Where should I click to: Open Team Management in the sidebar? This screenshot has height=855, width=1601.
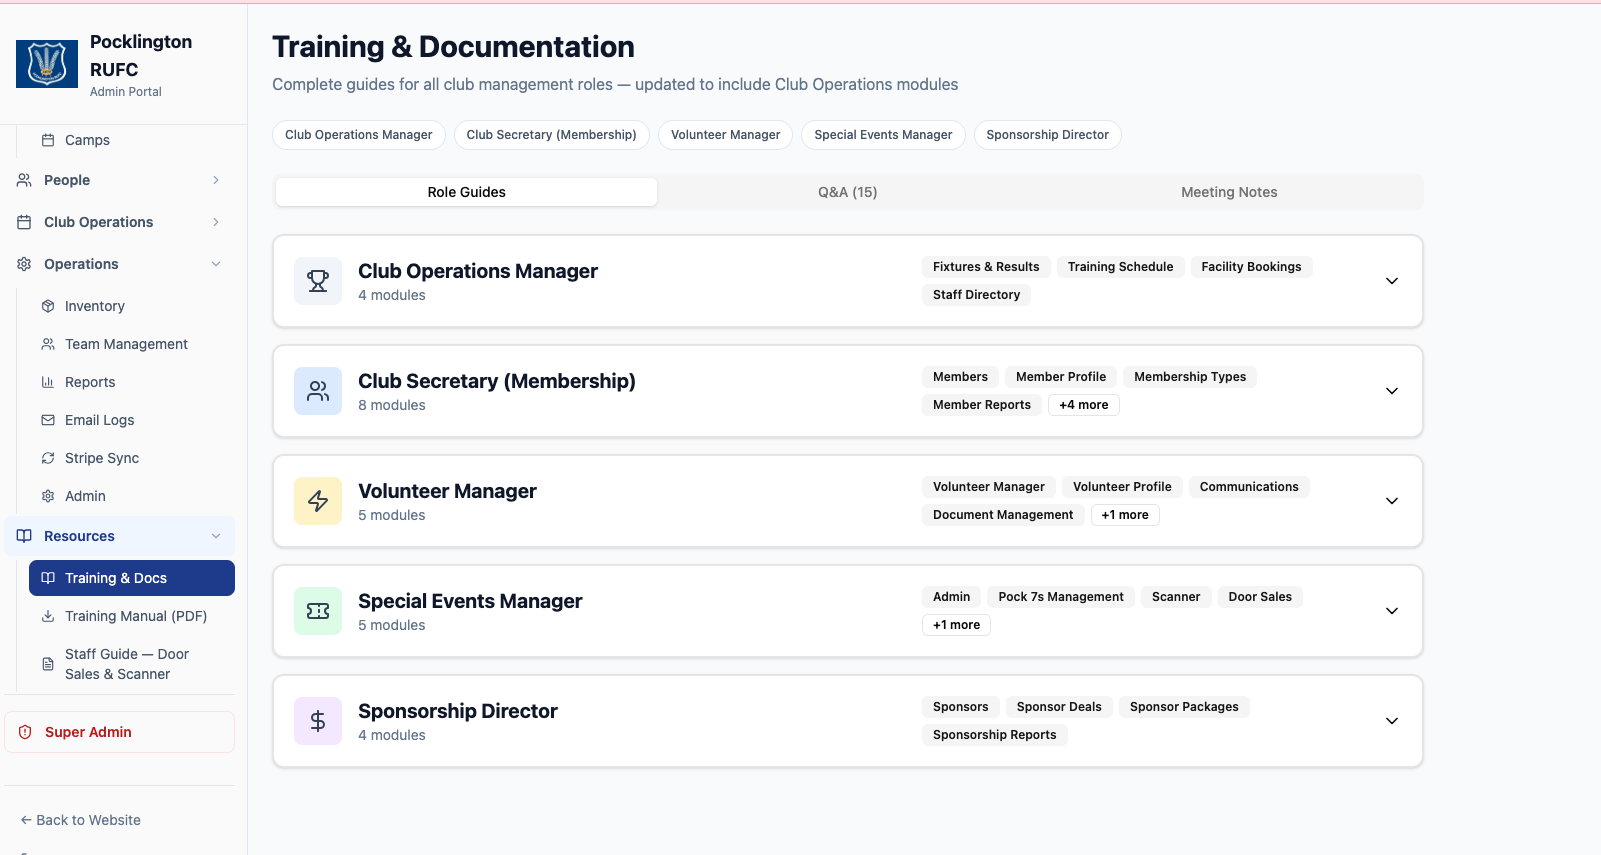tap(132, 344)
